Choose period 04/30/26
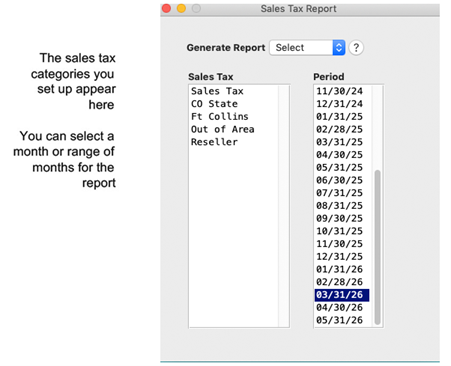Viewport: 451px width, 366px height. (x=339, y=307)
